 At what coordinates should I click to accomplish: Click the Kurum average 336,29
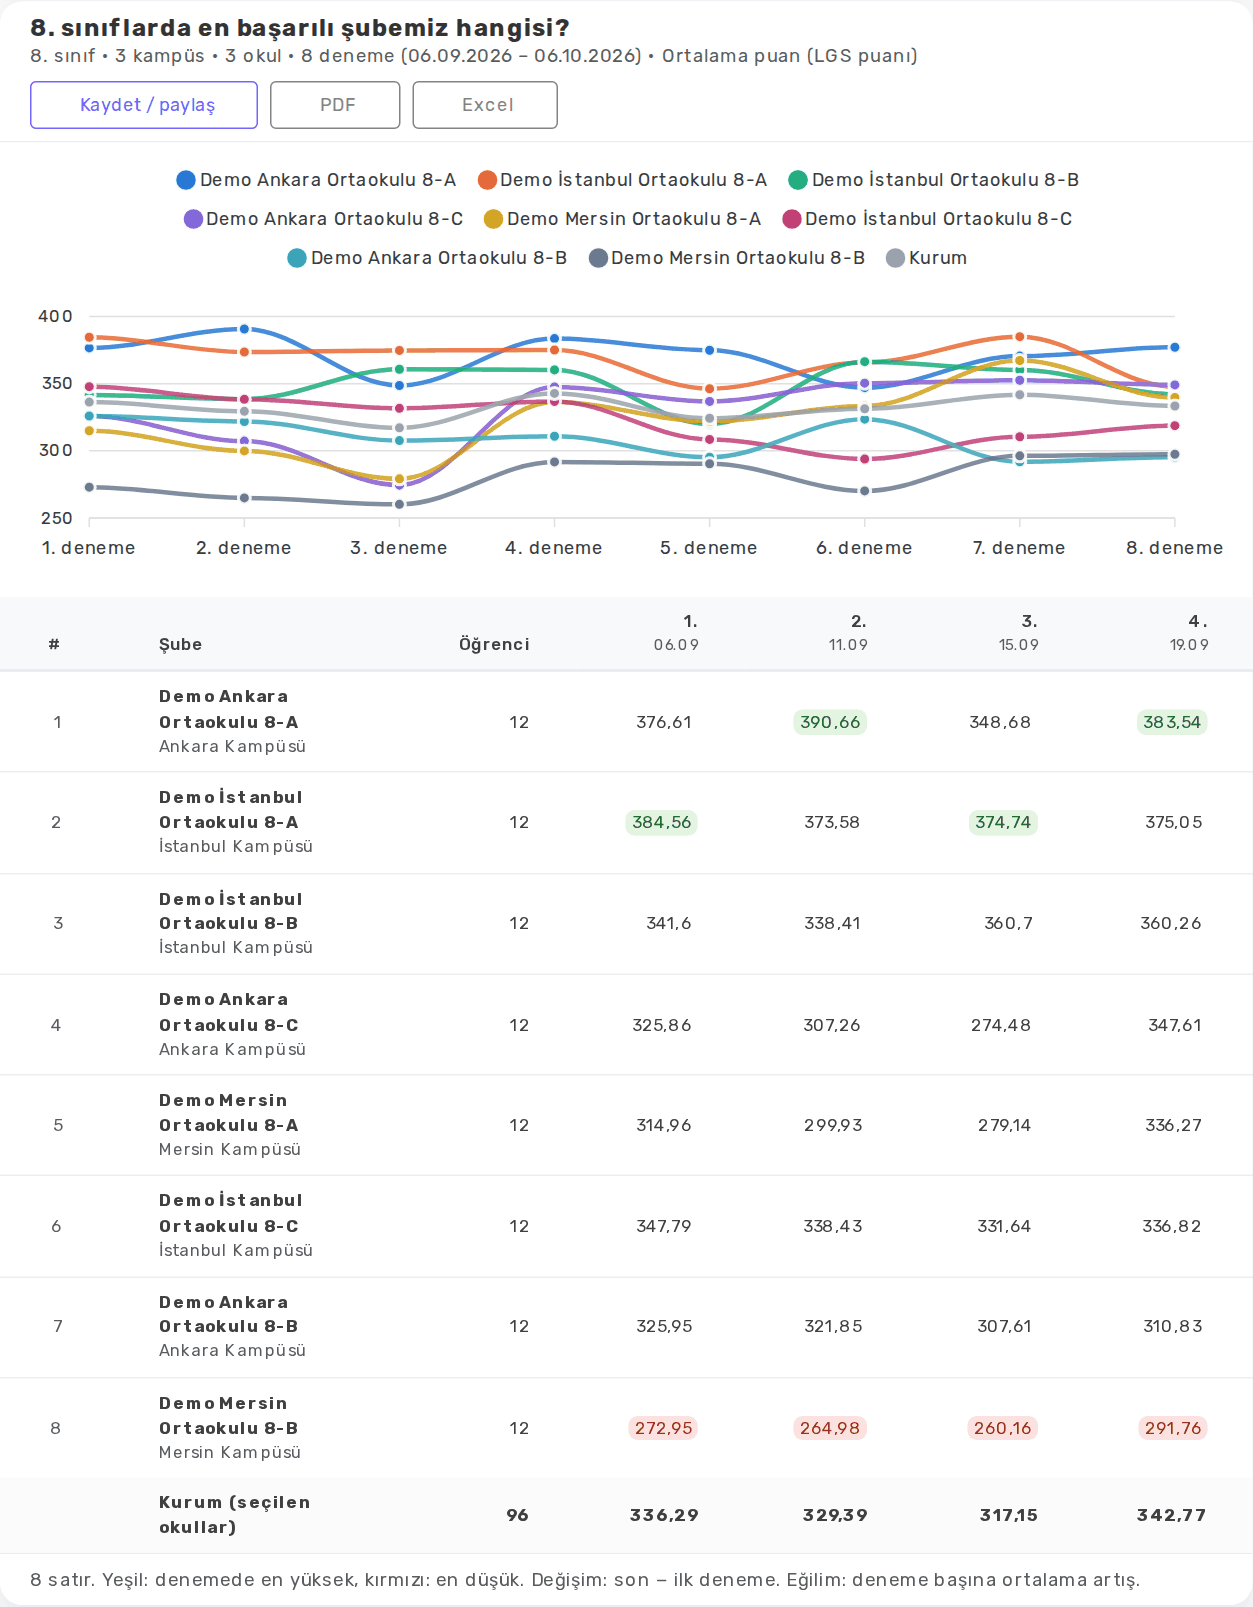[x=664, y=1515]
